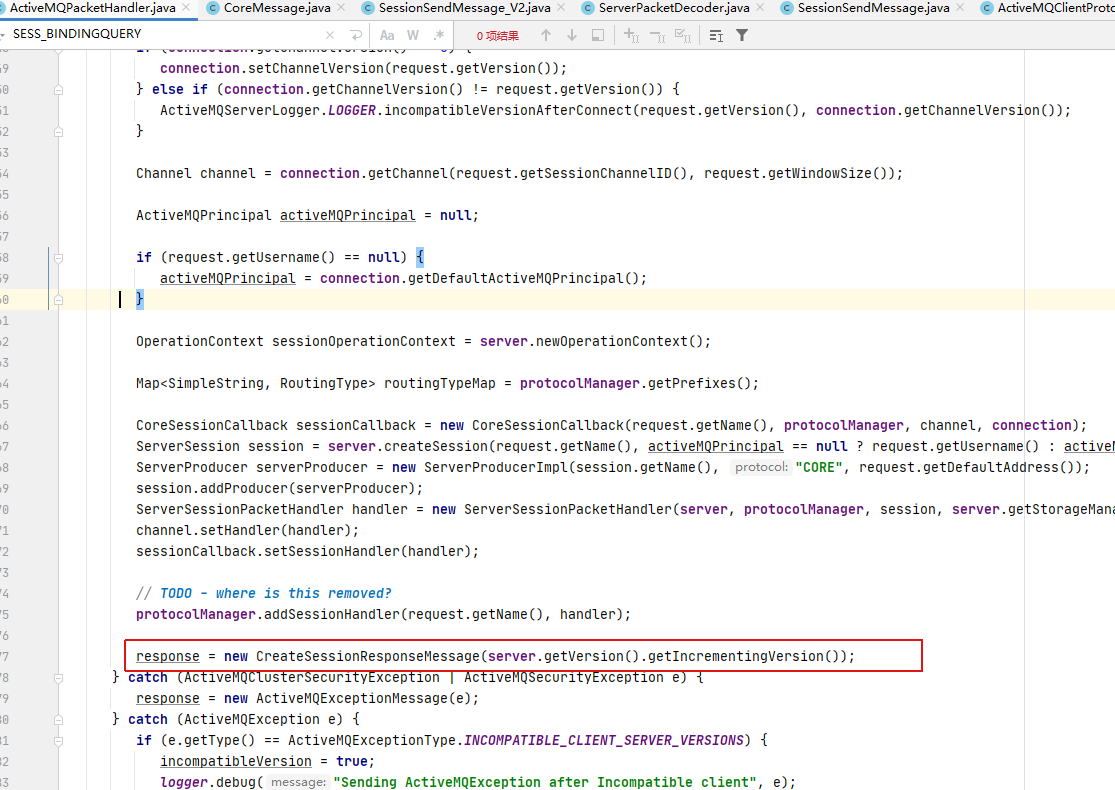Image resolution: width=1115 pixels, height=790 pixels.
Task: Open ServerPacketDecoder.java tab
Action: 673,8
